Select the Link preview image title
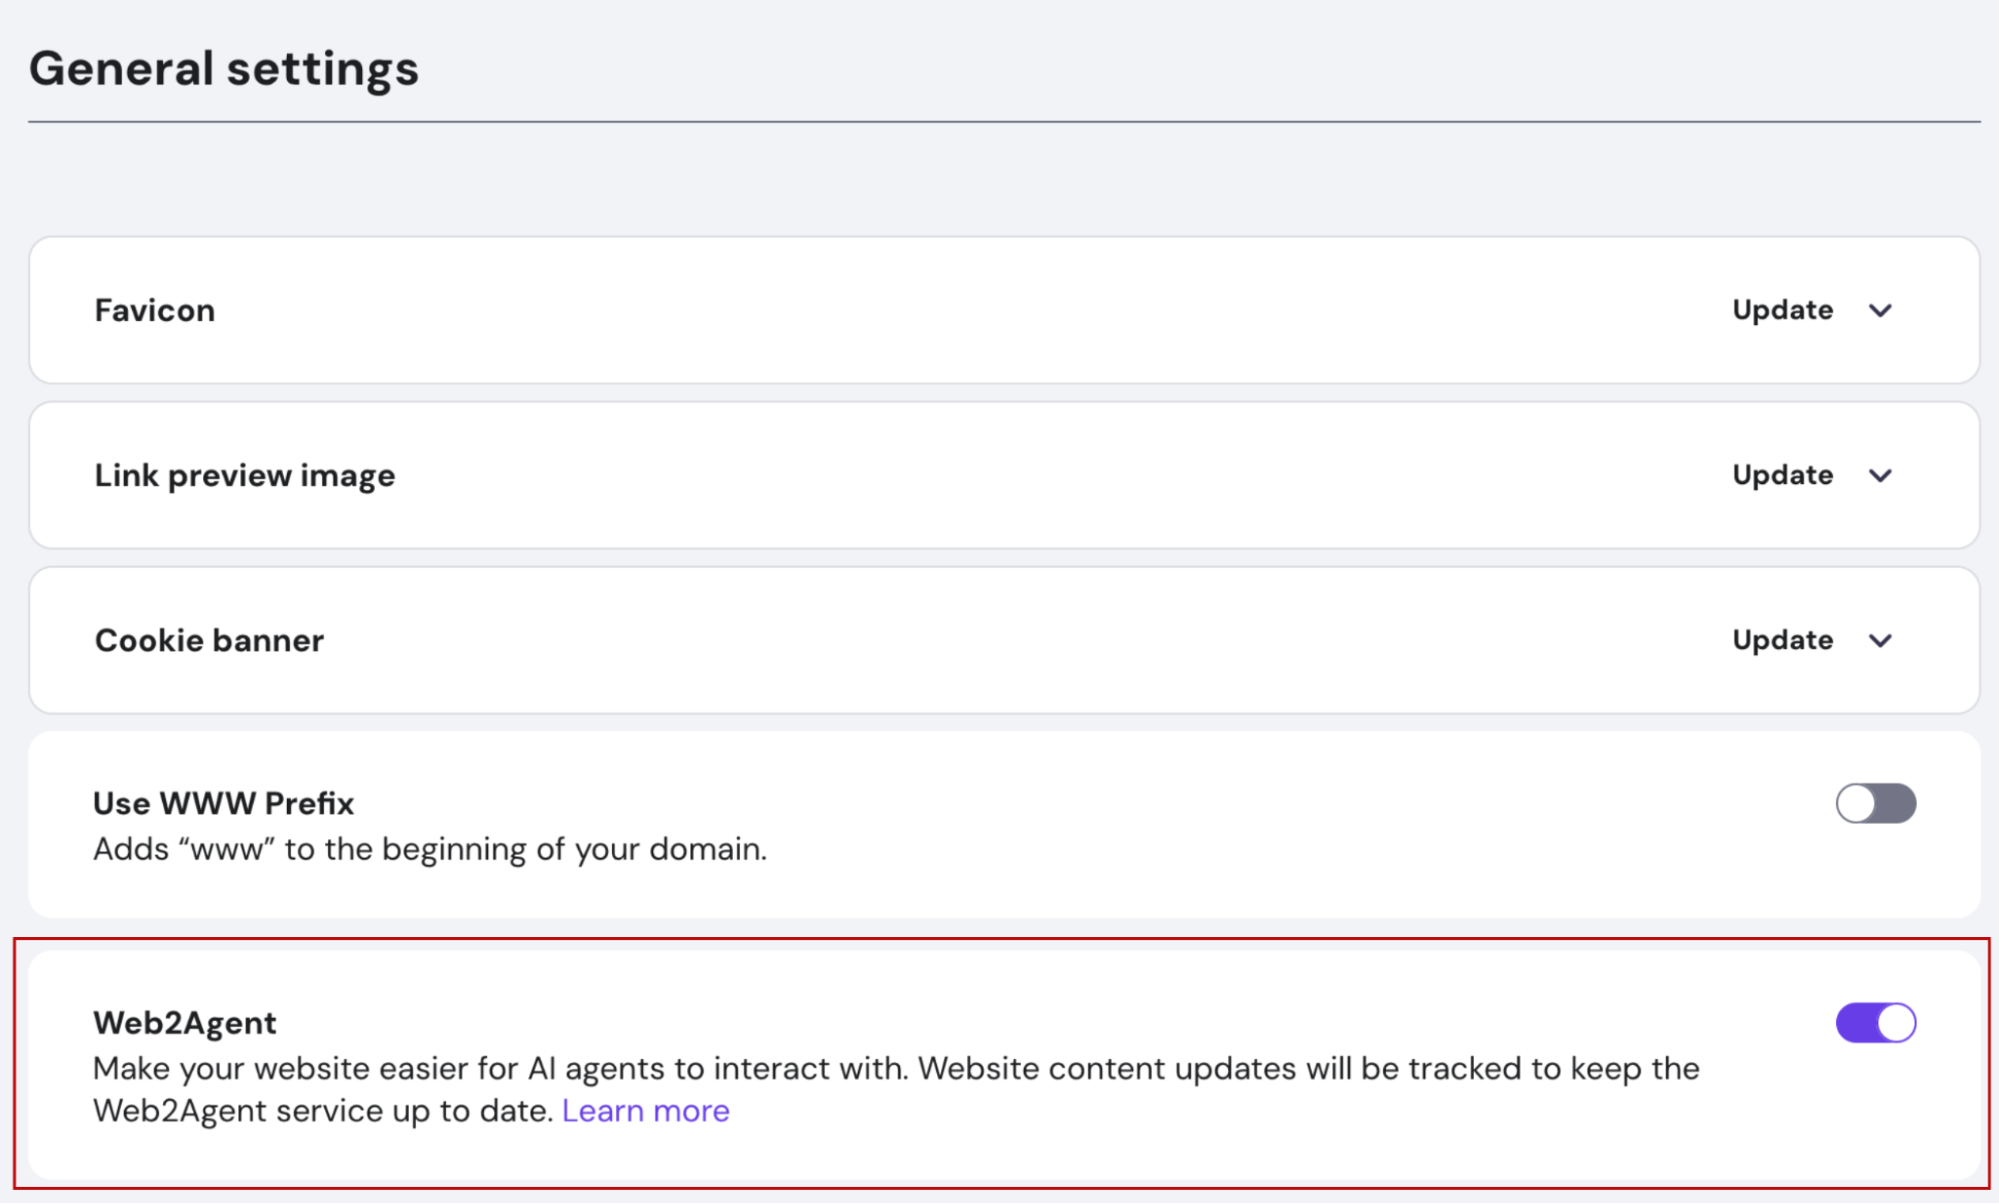 245,475
